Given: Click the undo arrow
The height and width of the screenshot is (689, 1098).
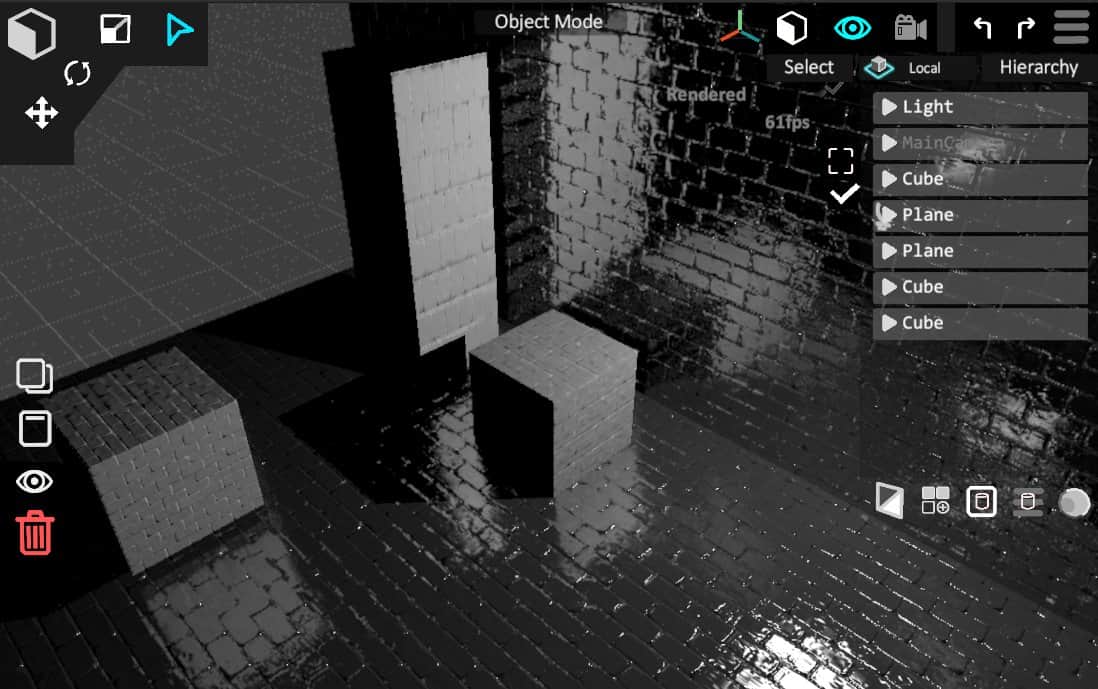Looking at the screenshot, I should point(982,28).
